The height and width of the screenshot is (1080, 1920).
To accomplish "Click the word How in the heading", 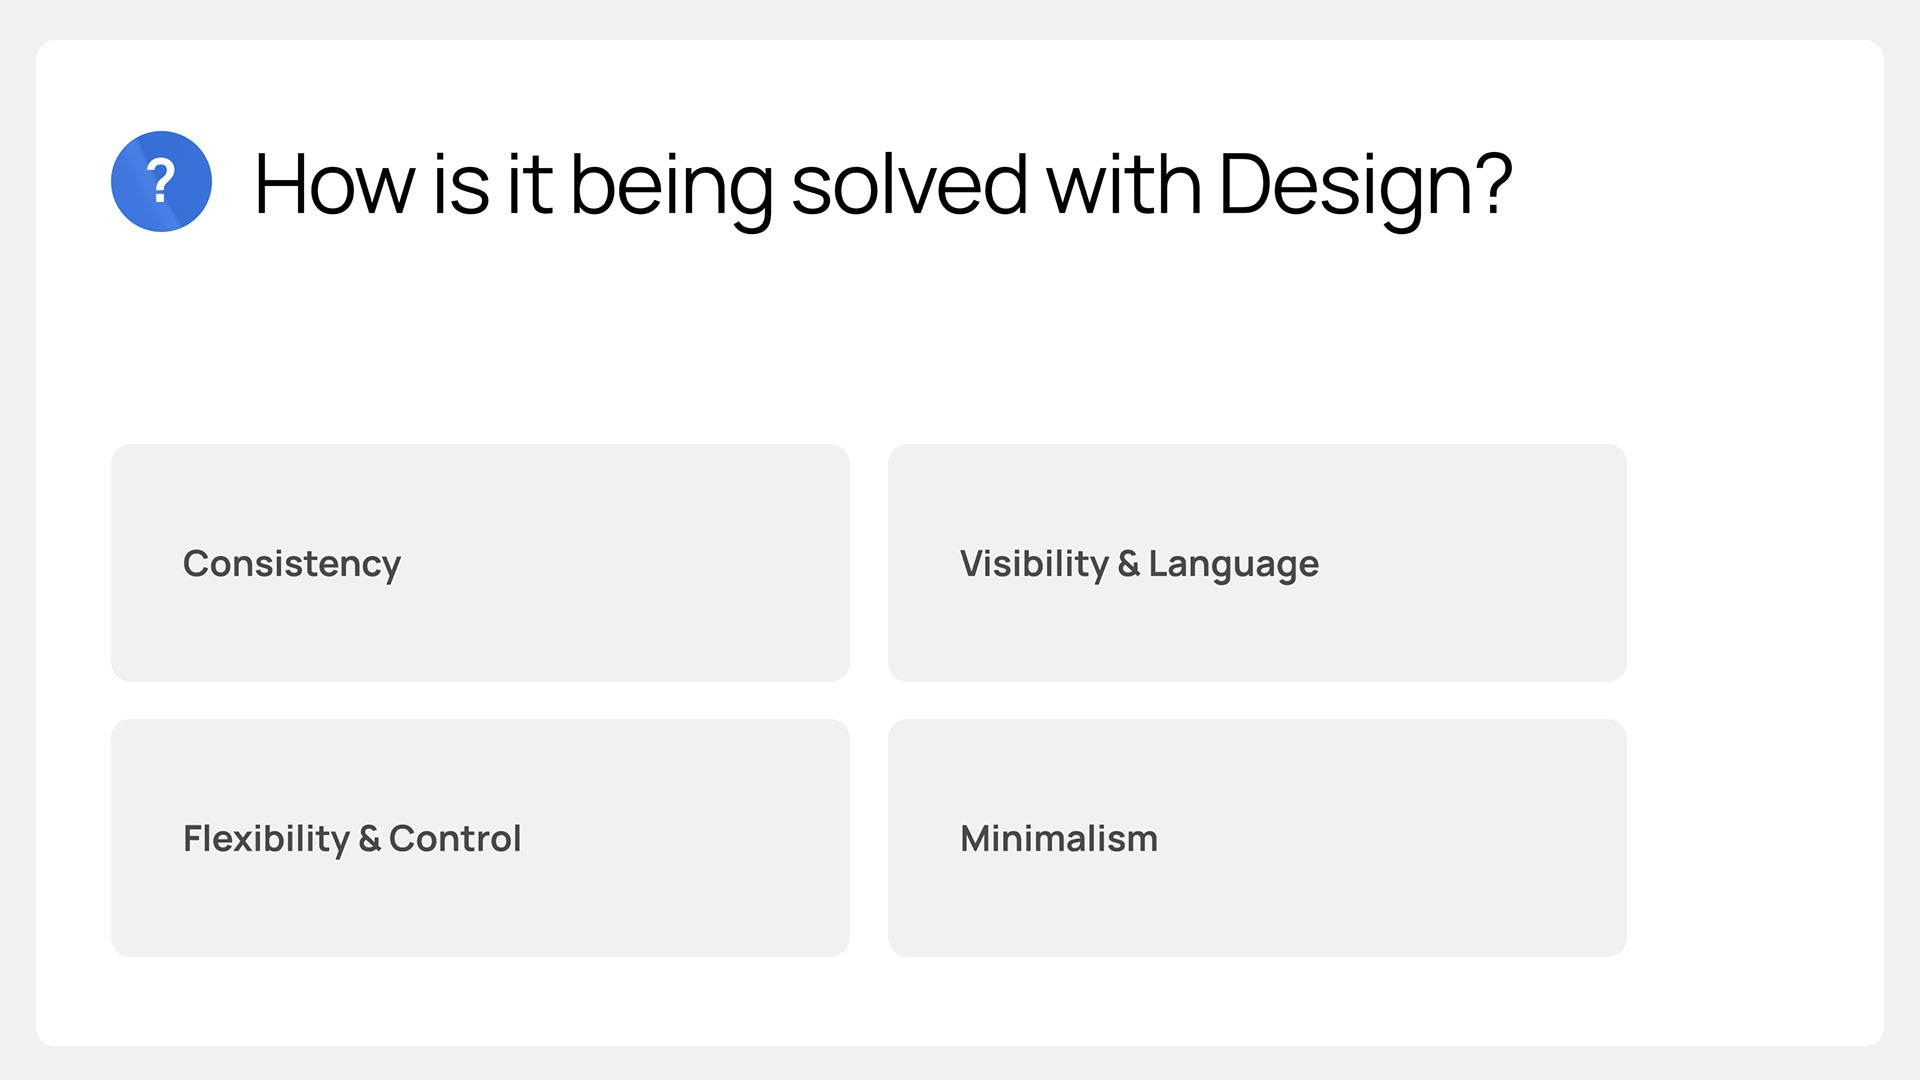I will pyautogui.click(x=334, y=184).
